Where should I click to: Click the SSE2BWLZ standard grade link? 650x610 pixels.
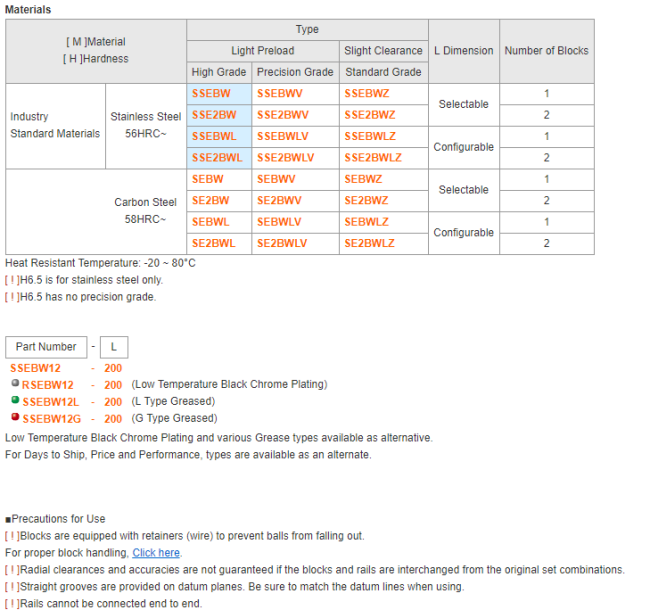coord(373,158)
